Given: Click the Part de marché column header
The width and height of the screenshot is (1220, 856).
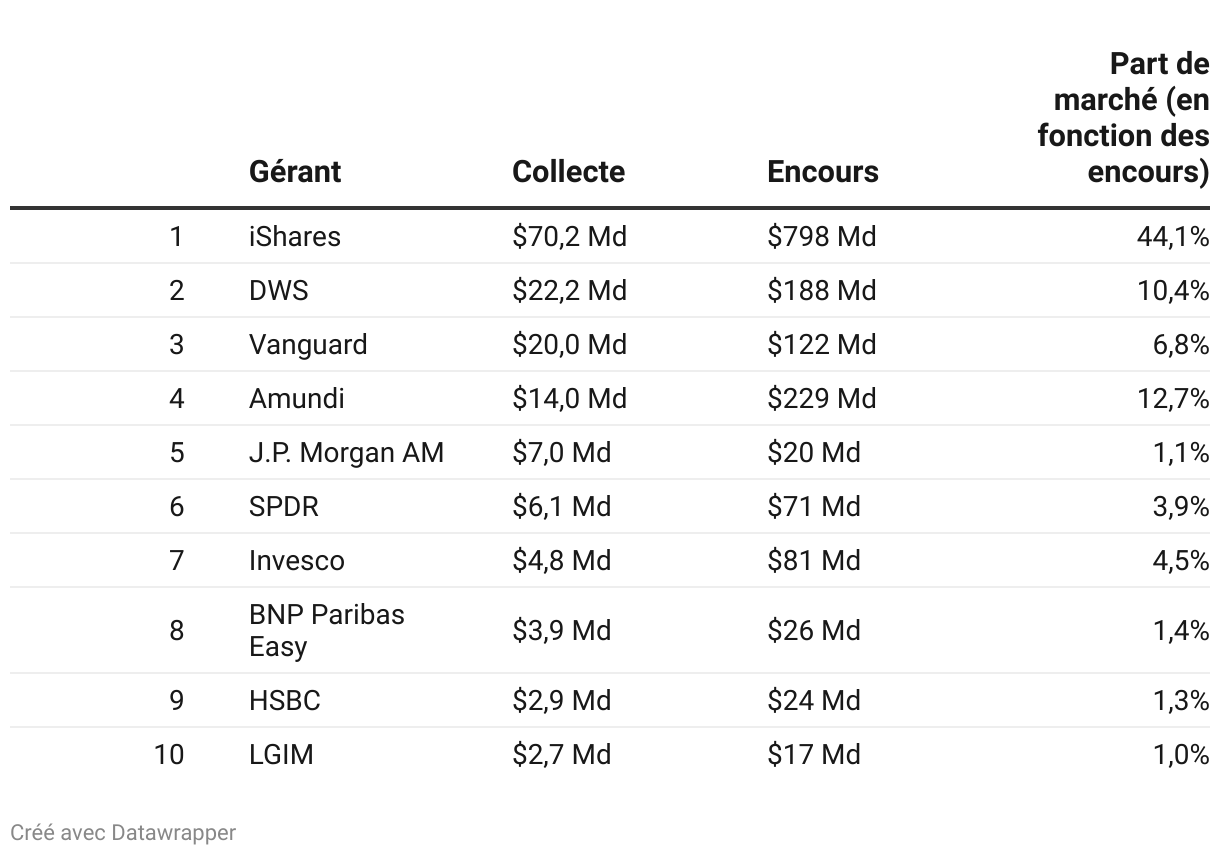Looking at the screenshot, I should point(1123,118).
